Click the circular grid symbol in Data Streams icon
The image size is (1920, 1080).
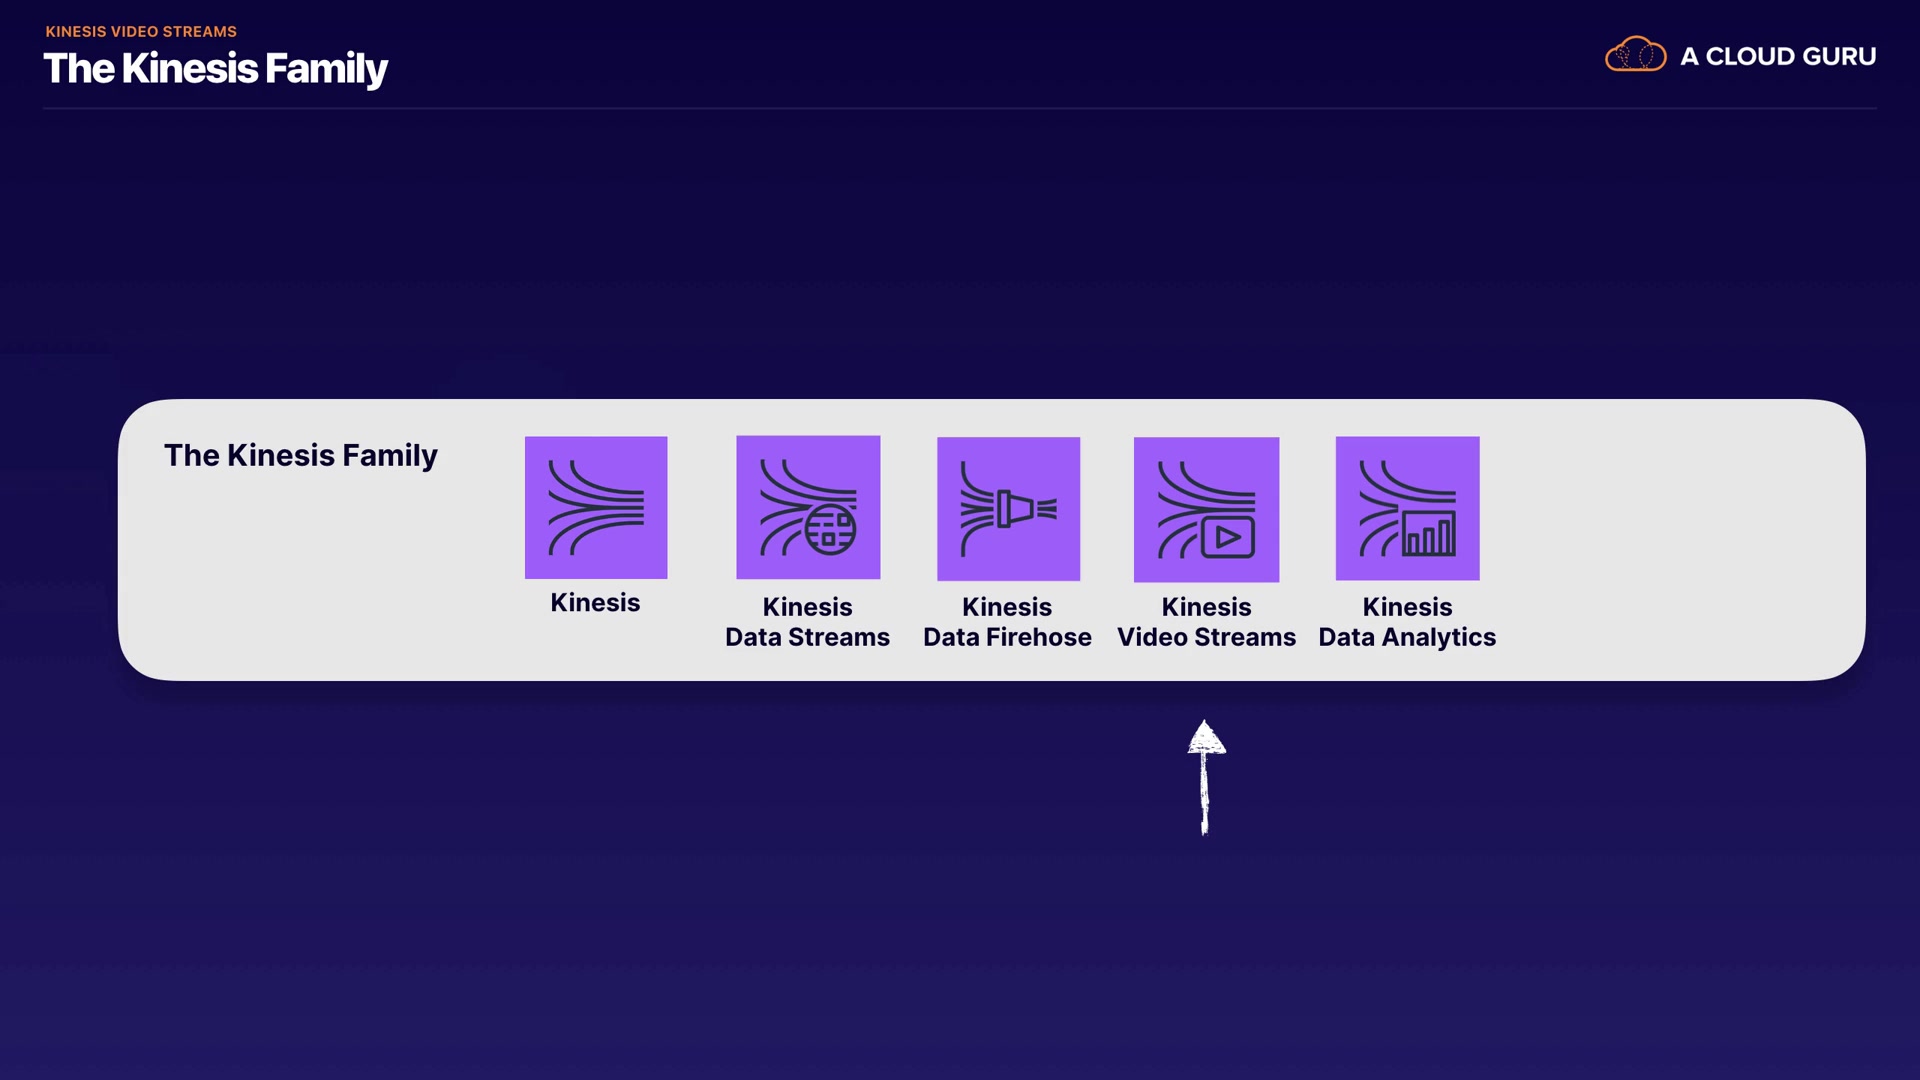pos(831,530)
